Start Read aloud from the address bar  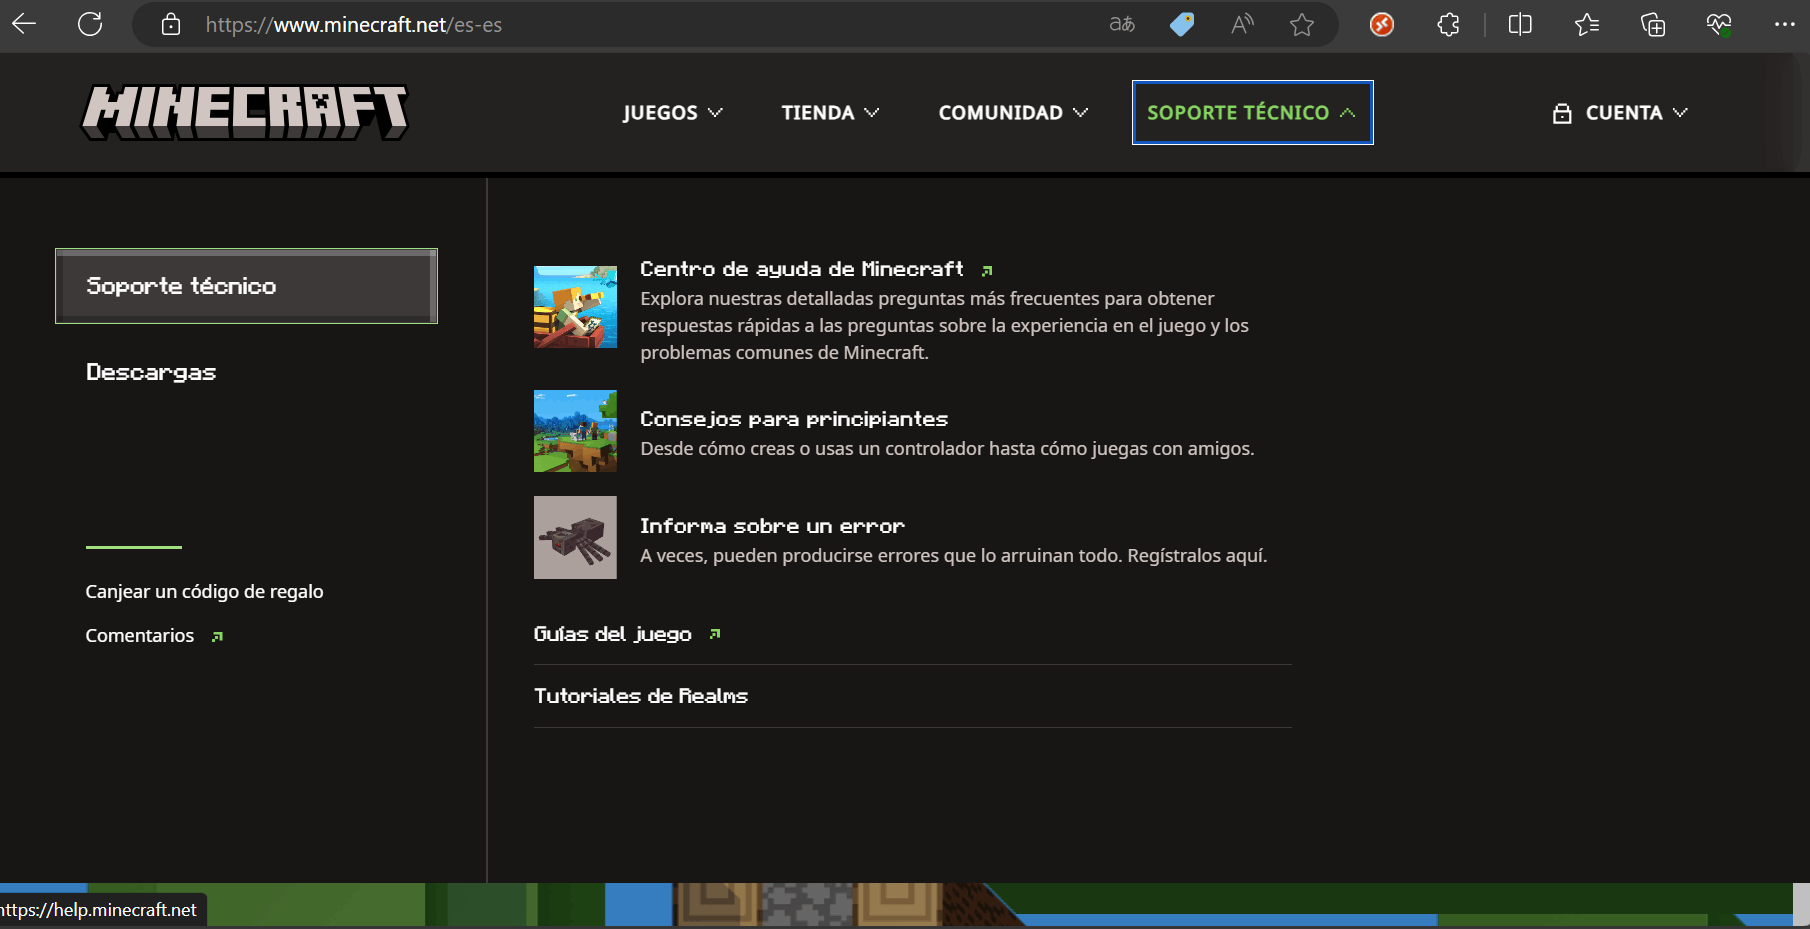pyautogui.click(x=1242, y=24)
